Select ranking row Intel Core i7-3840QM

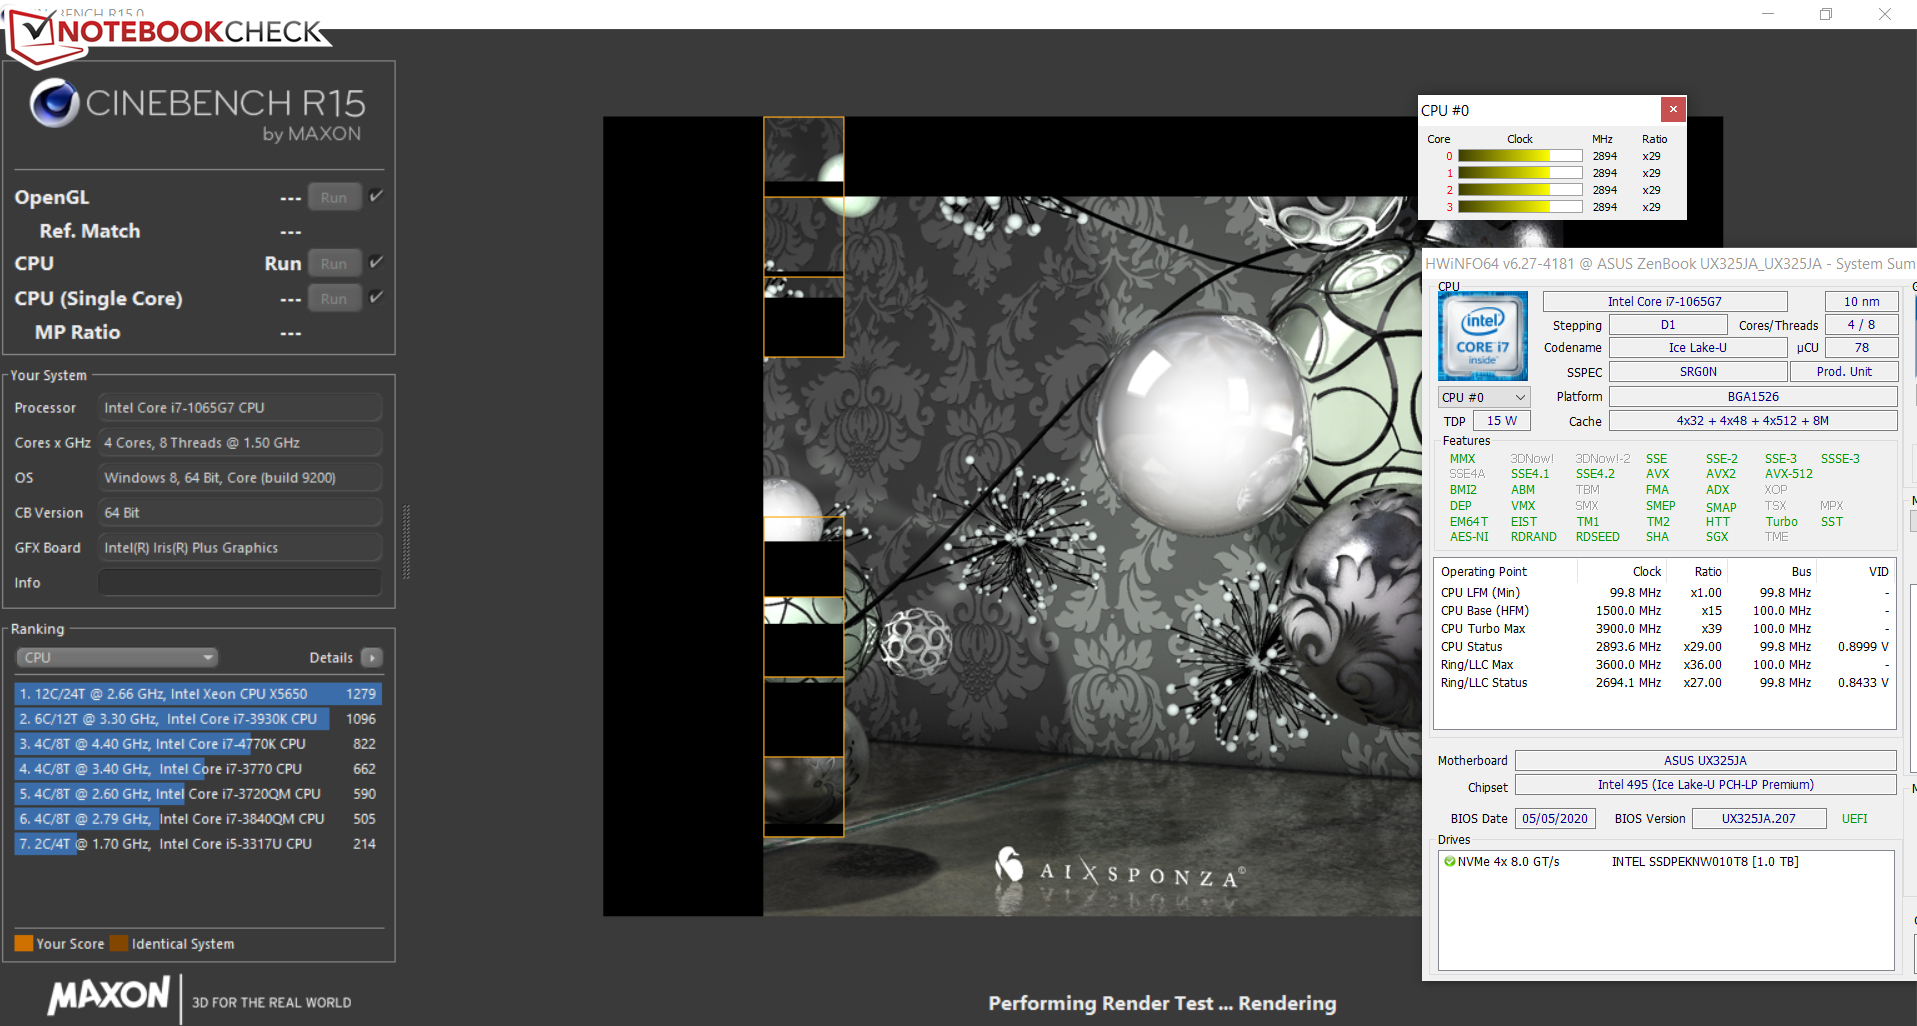pyautogui.click(x=198, y=818)
